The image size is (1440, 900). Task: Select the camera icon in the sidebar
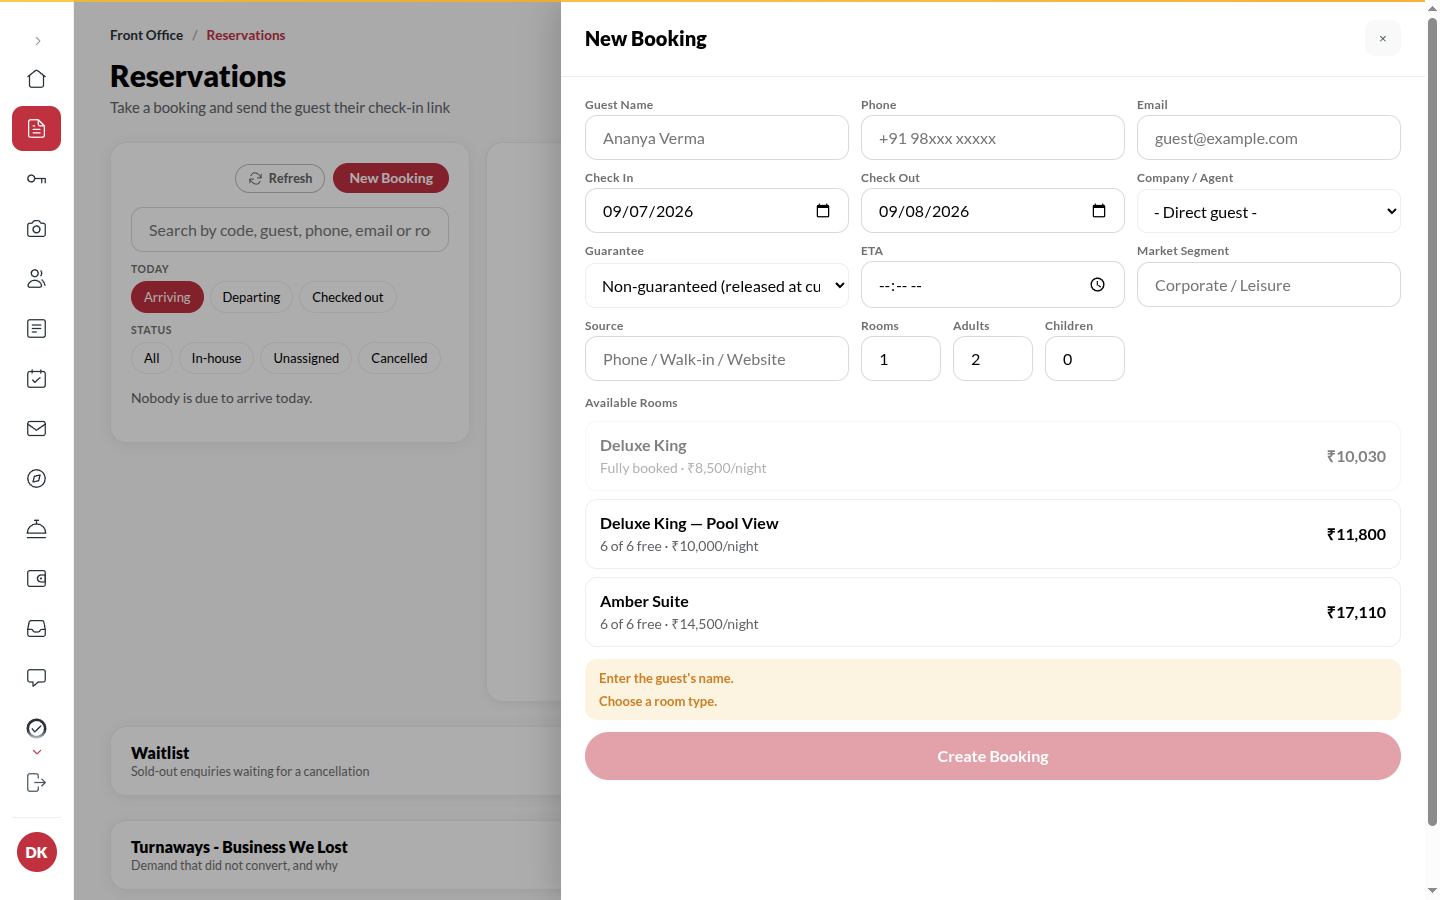click(37, 229)
